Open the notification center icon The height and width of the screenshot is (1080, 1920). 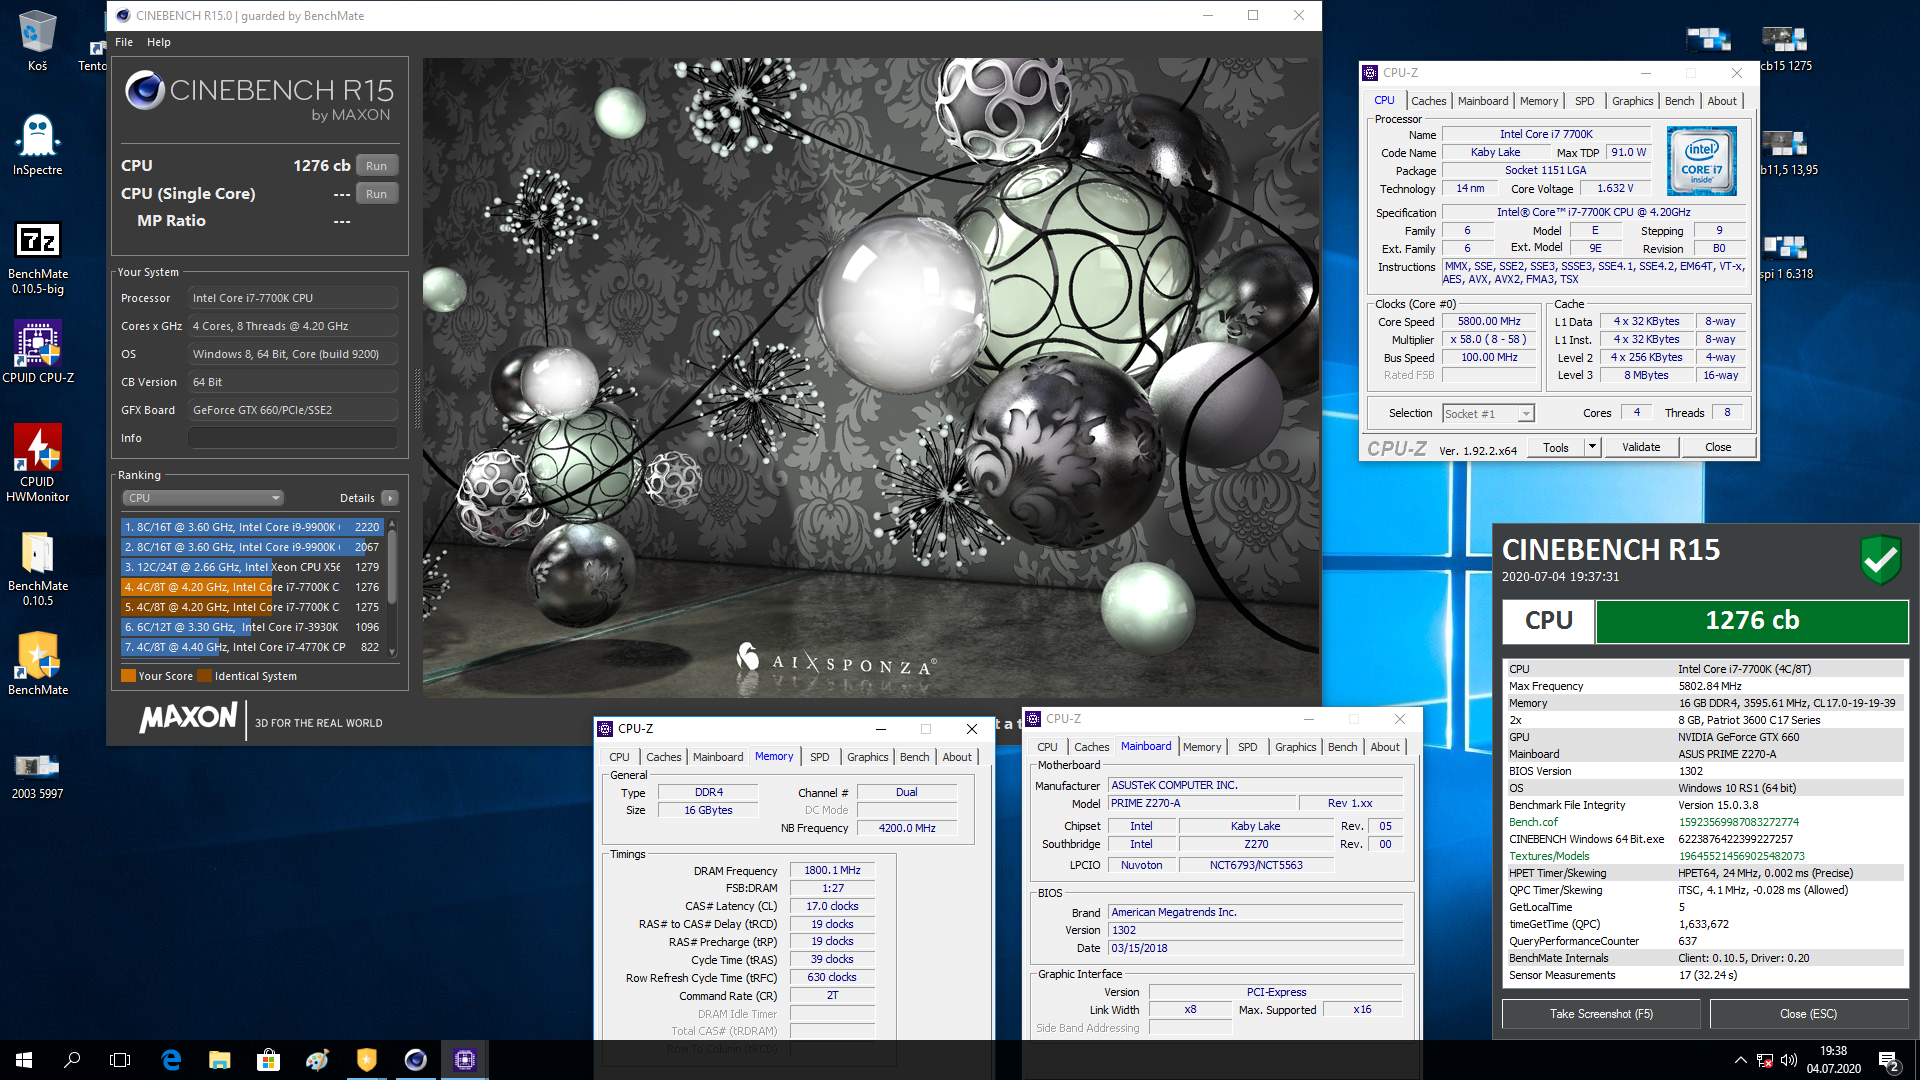coord(1888,1060)
